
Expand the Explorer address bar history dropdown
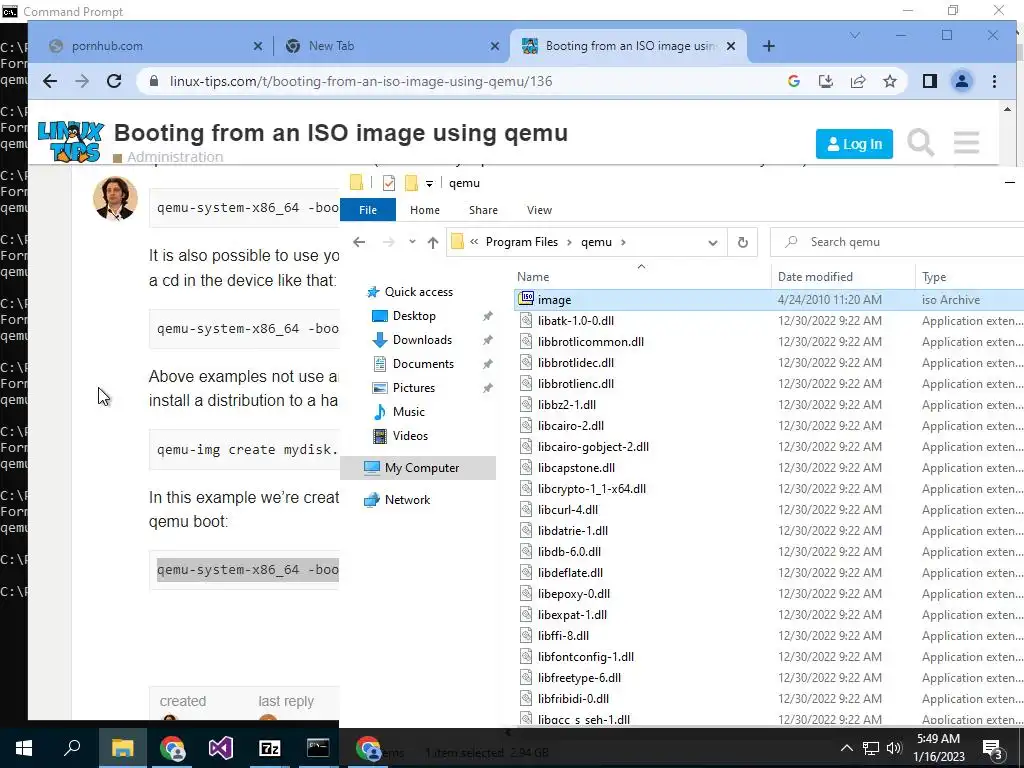pos(712,242)
